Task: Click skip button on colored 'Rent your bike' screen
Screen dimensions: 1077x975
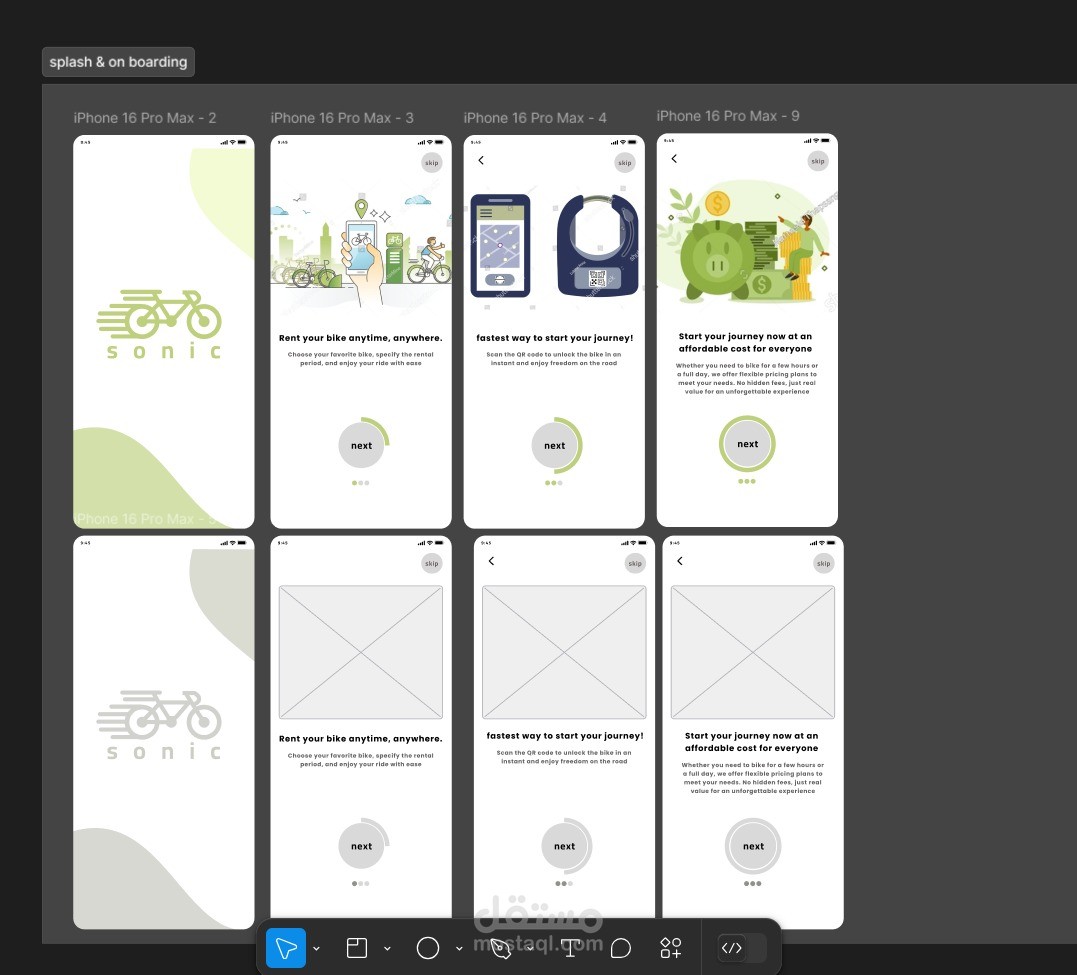Action: tap(431, 163)
